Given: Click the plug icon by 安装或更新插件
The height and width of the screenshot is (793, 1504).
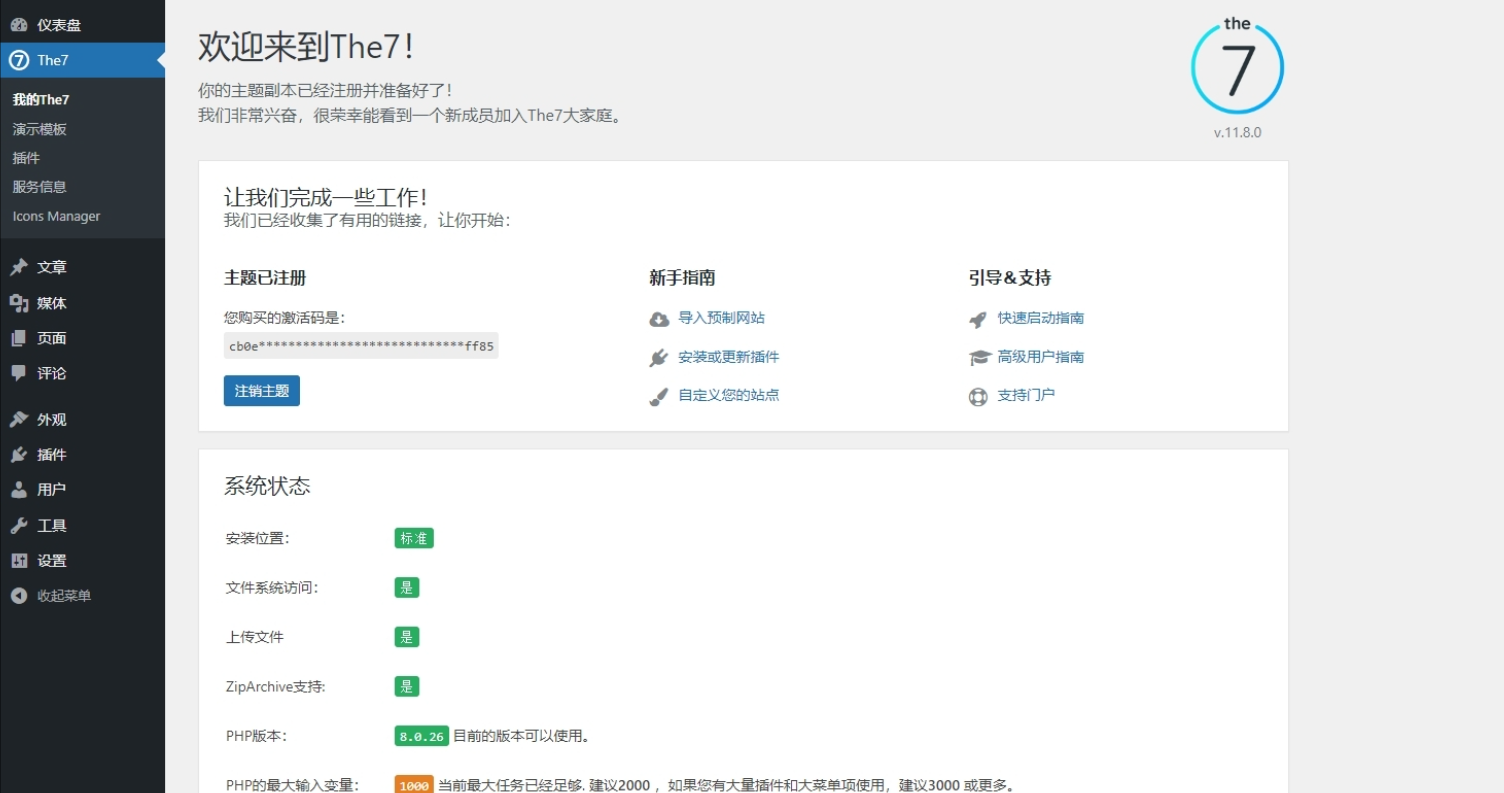Looking at the screenshot, I should point(659,358).
